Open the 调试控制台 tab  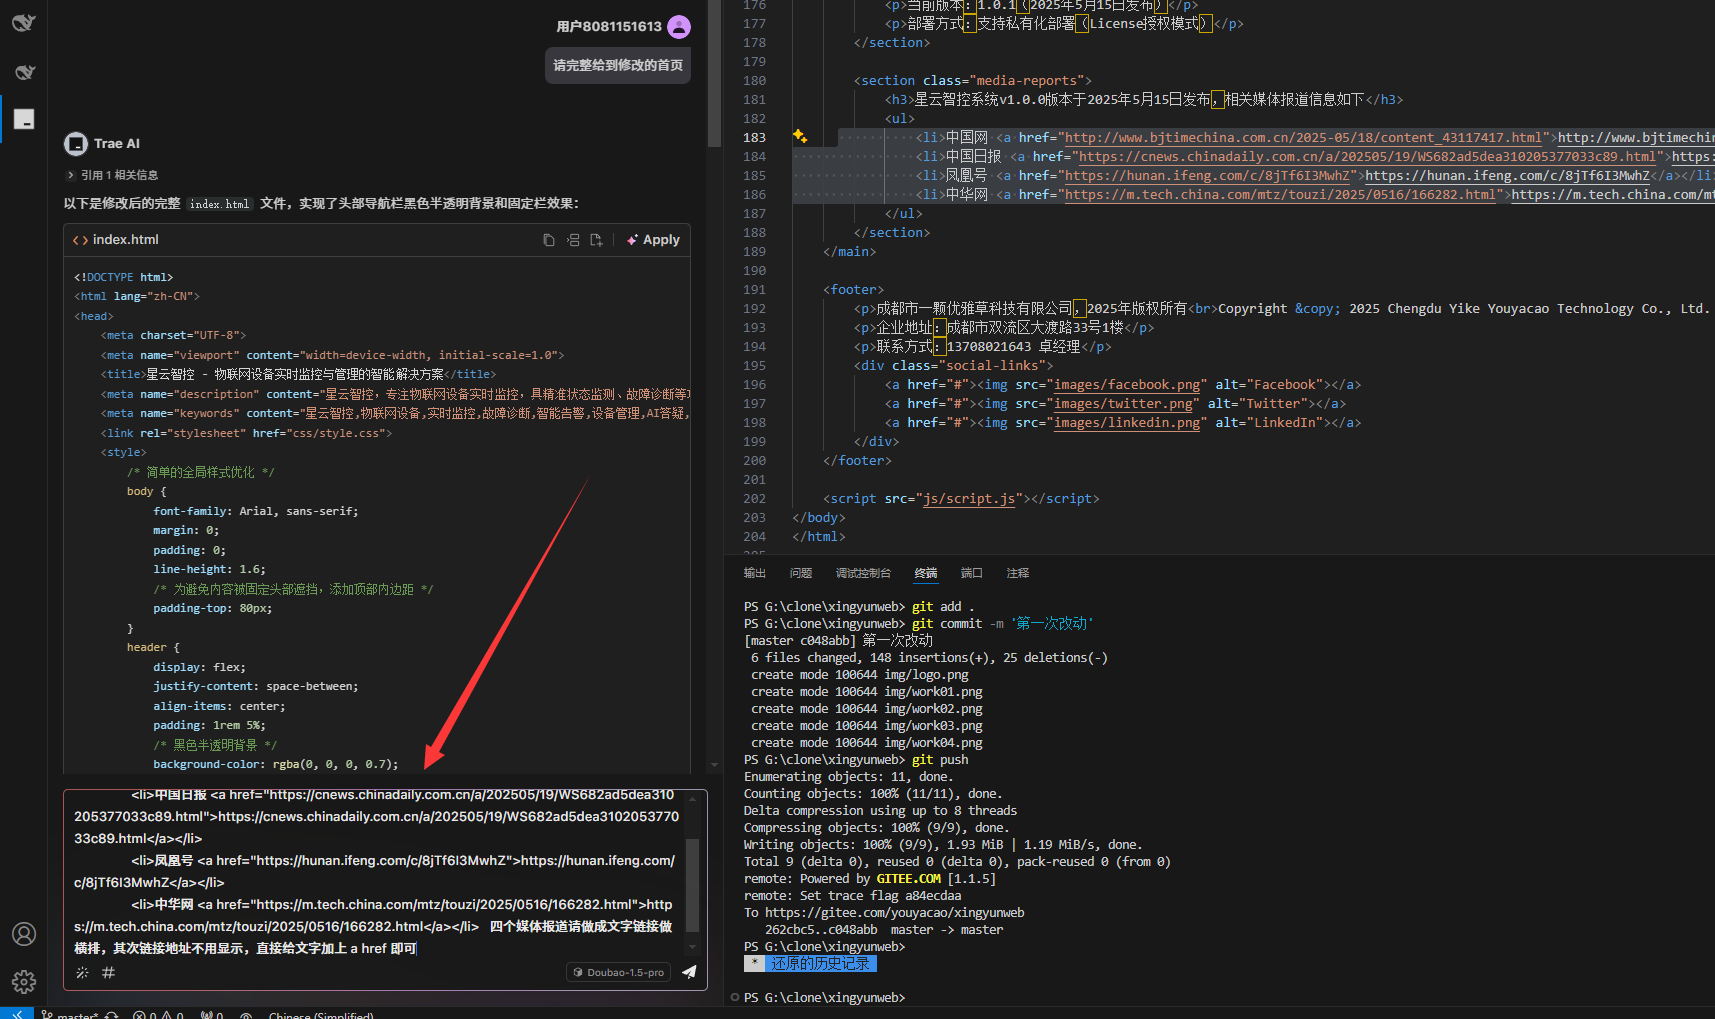(863, 573)
